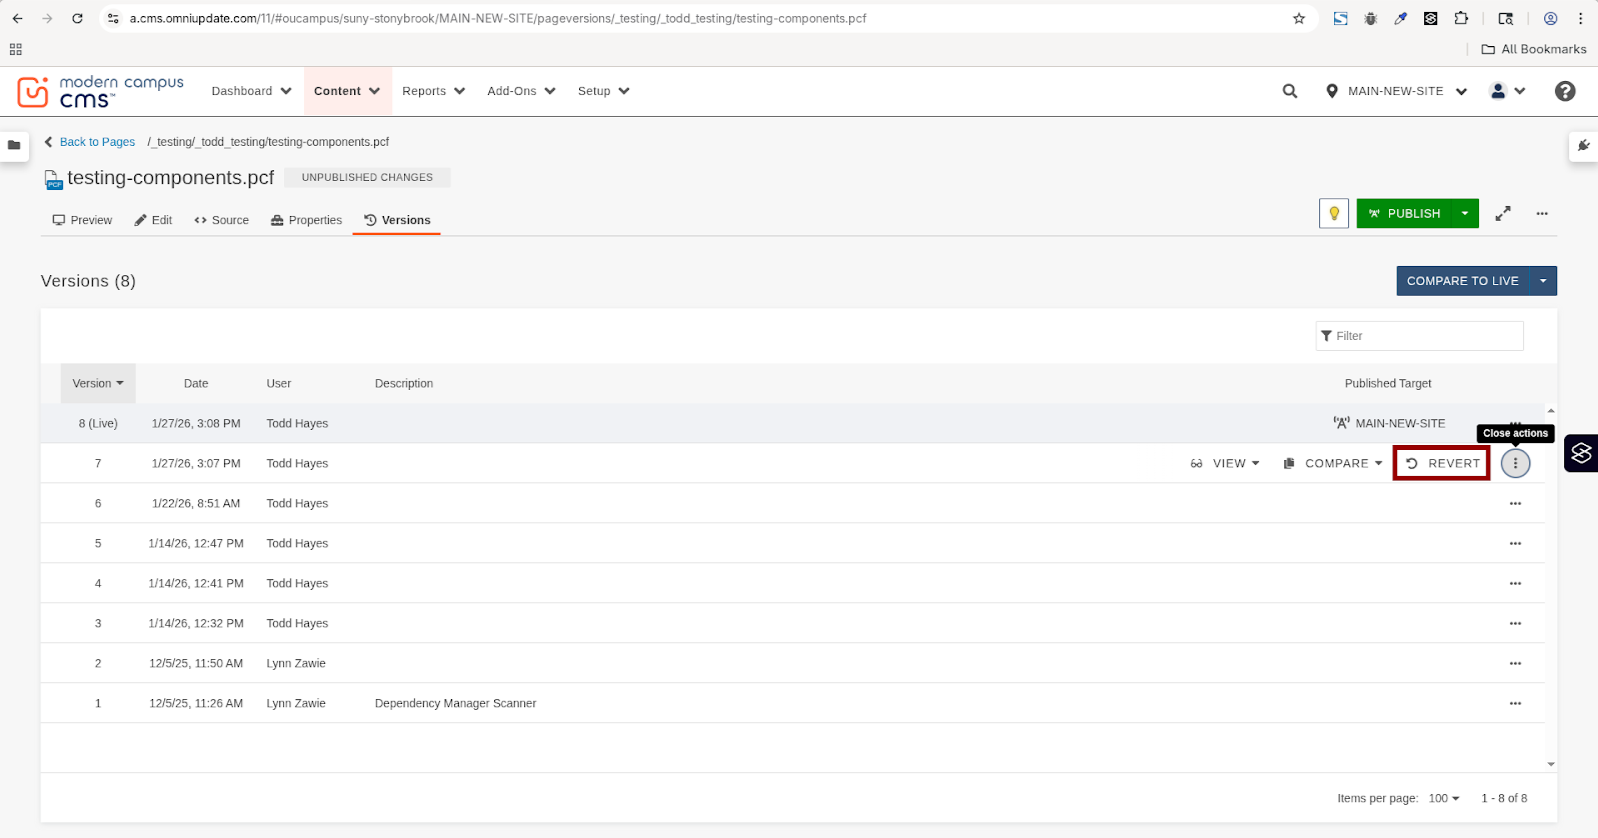The height and width of the screenshot is (838, 1598).
Task: Click the lightbulb page check icon
Action: (x=1334, y=213)
